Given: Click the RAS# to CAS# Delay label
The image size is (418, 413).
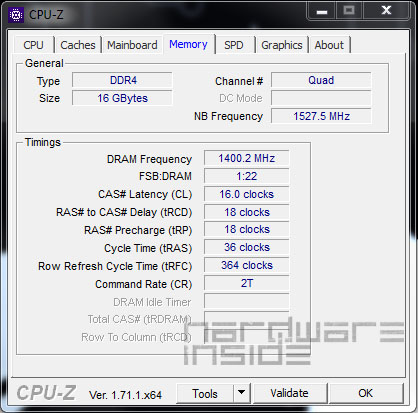Looking at the screenshot, I should (x=124, y=212).
